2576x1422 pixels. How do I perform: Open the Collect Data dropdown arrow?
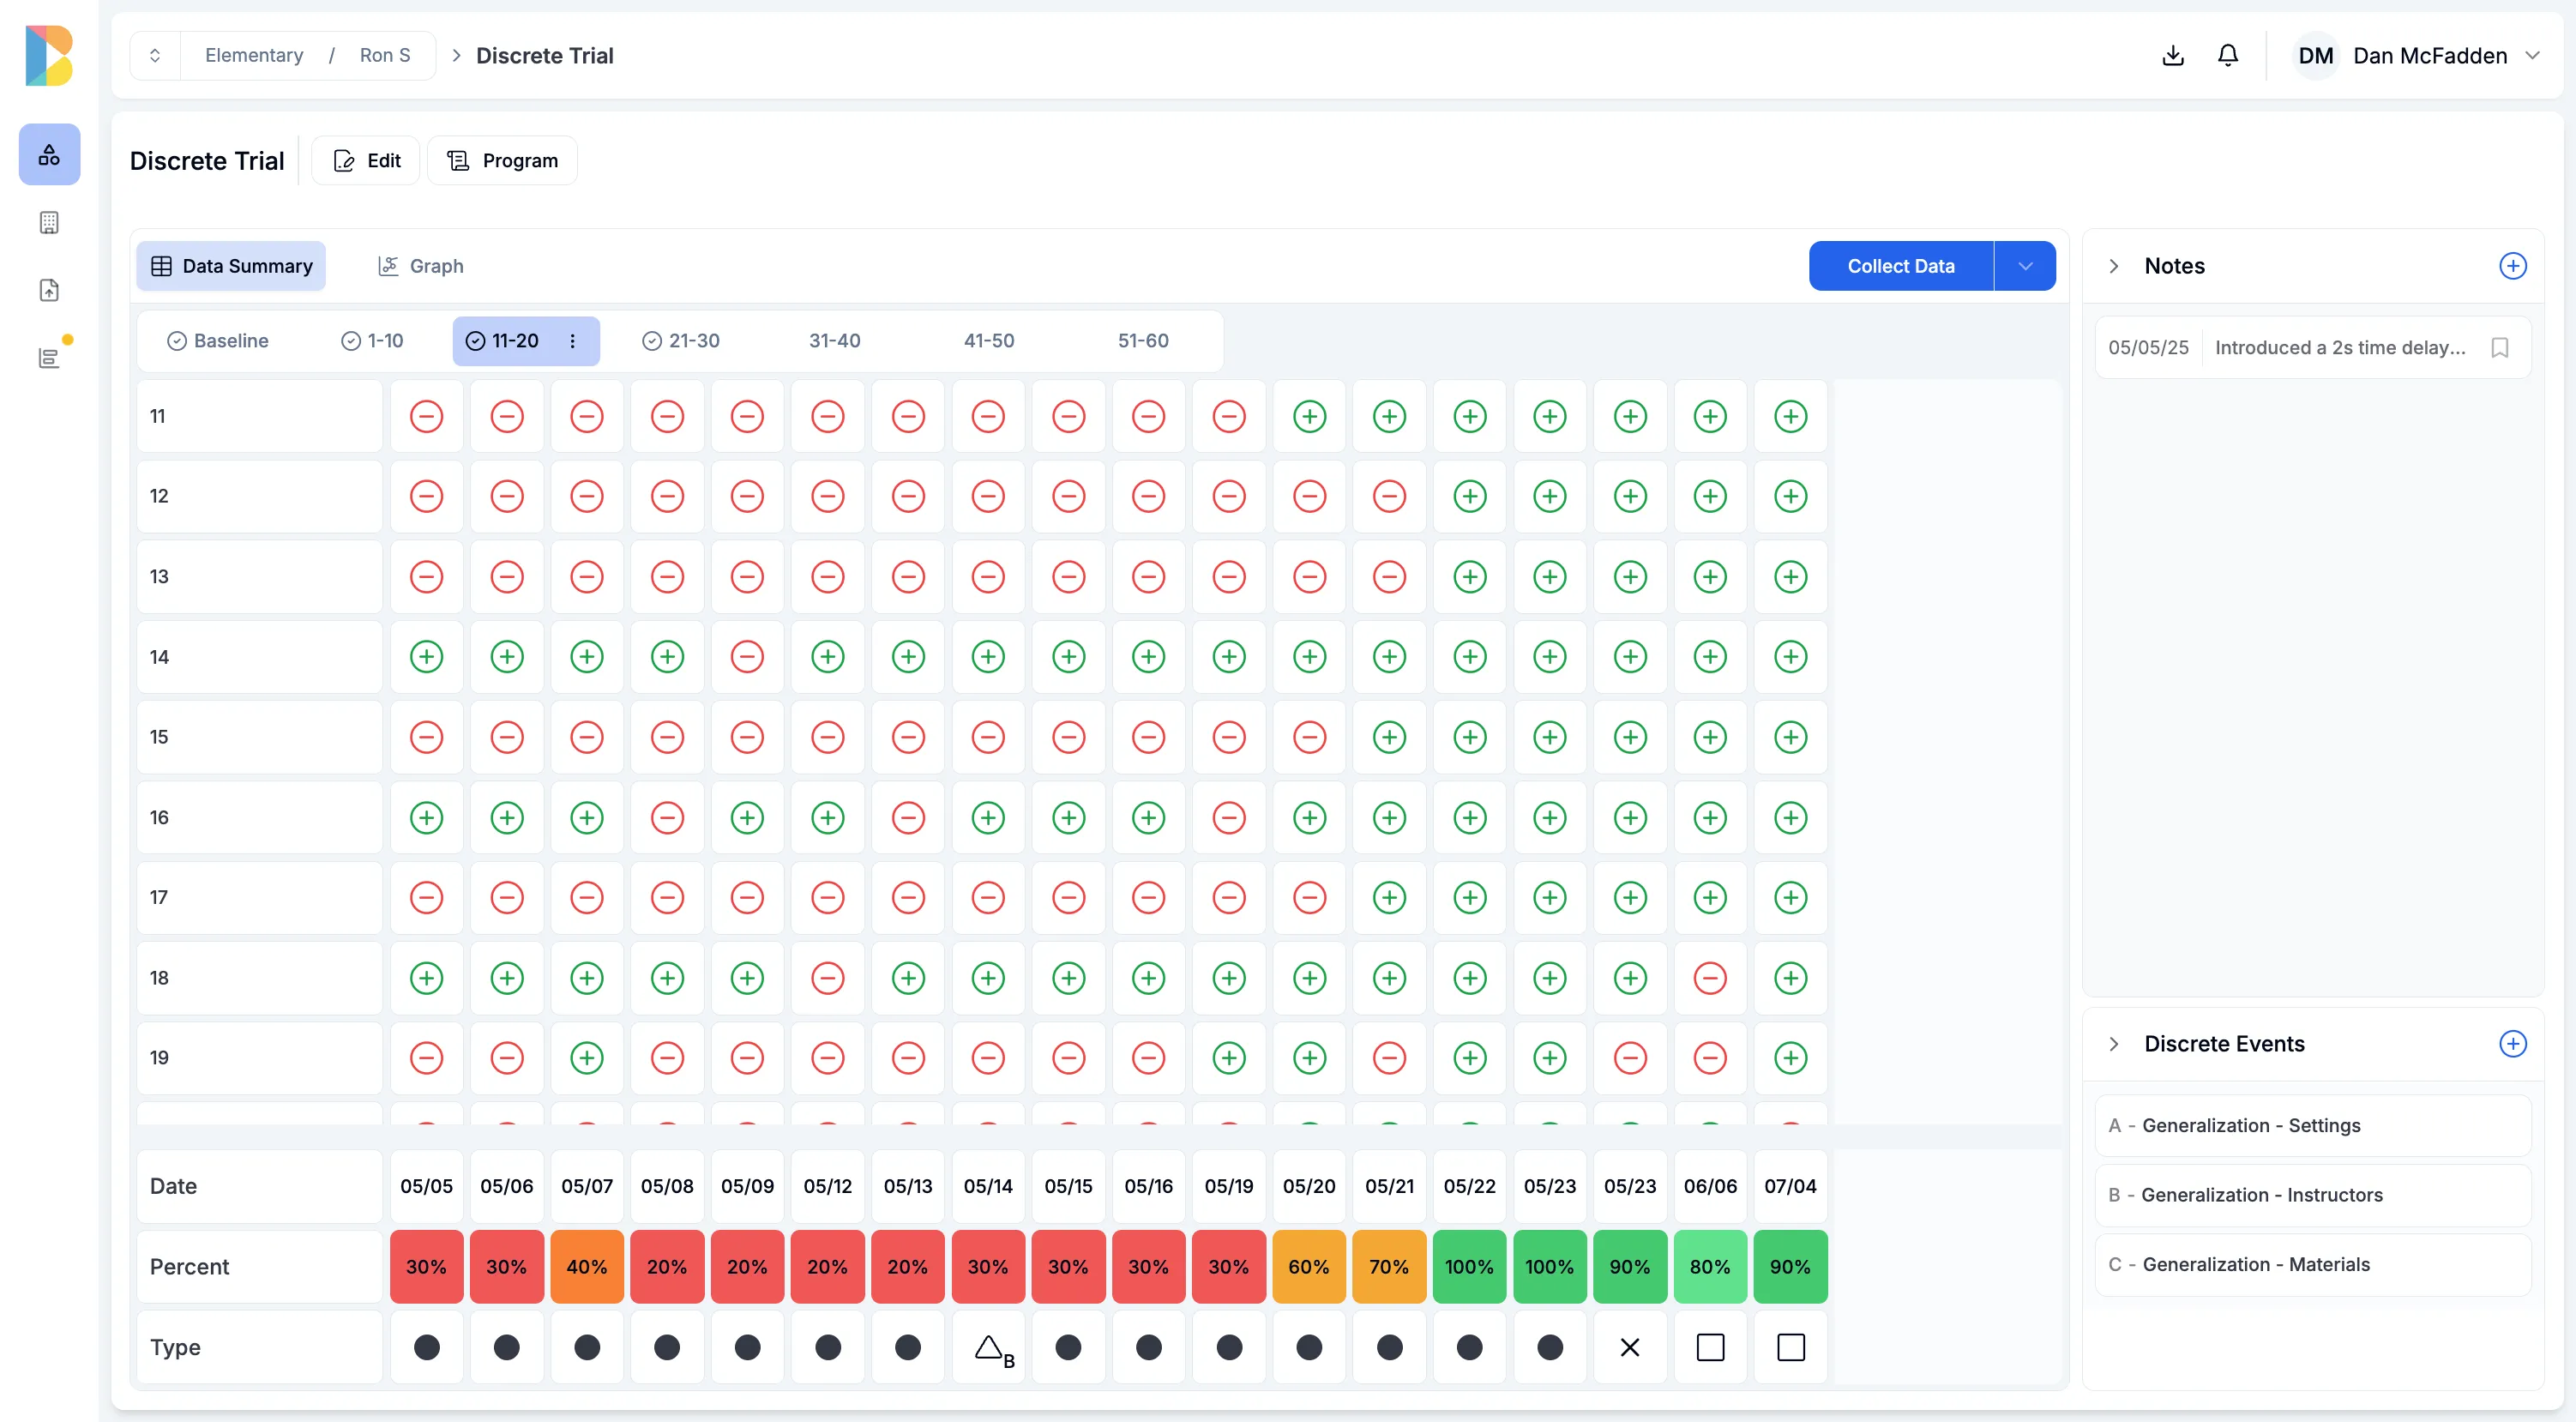coord(2025,266)
